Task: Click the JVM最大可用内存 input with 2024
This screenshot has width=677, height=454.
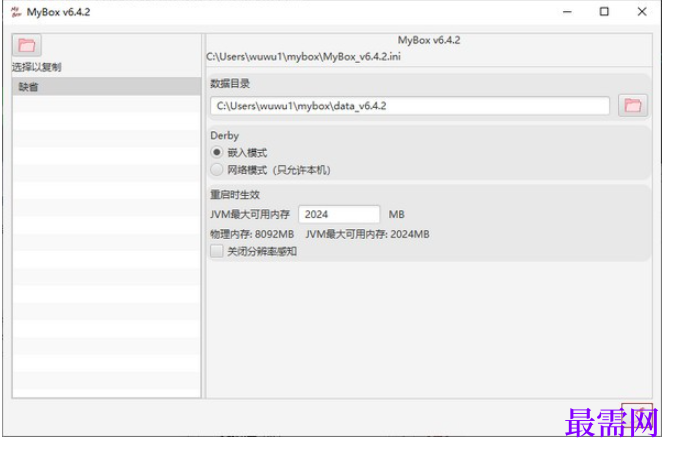Action: point(339,214)
